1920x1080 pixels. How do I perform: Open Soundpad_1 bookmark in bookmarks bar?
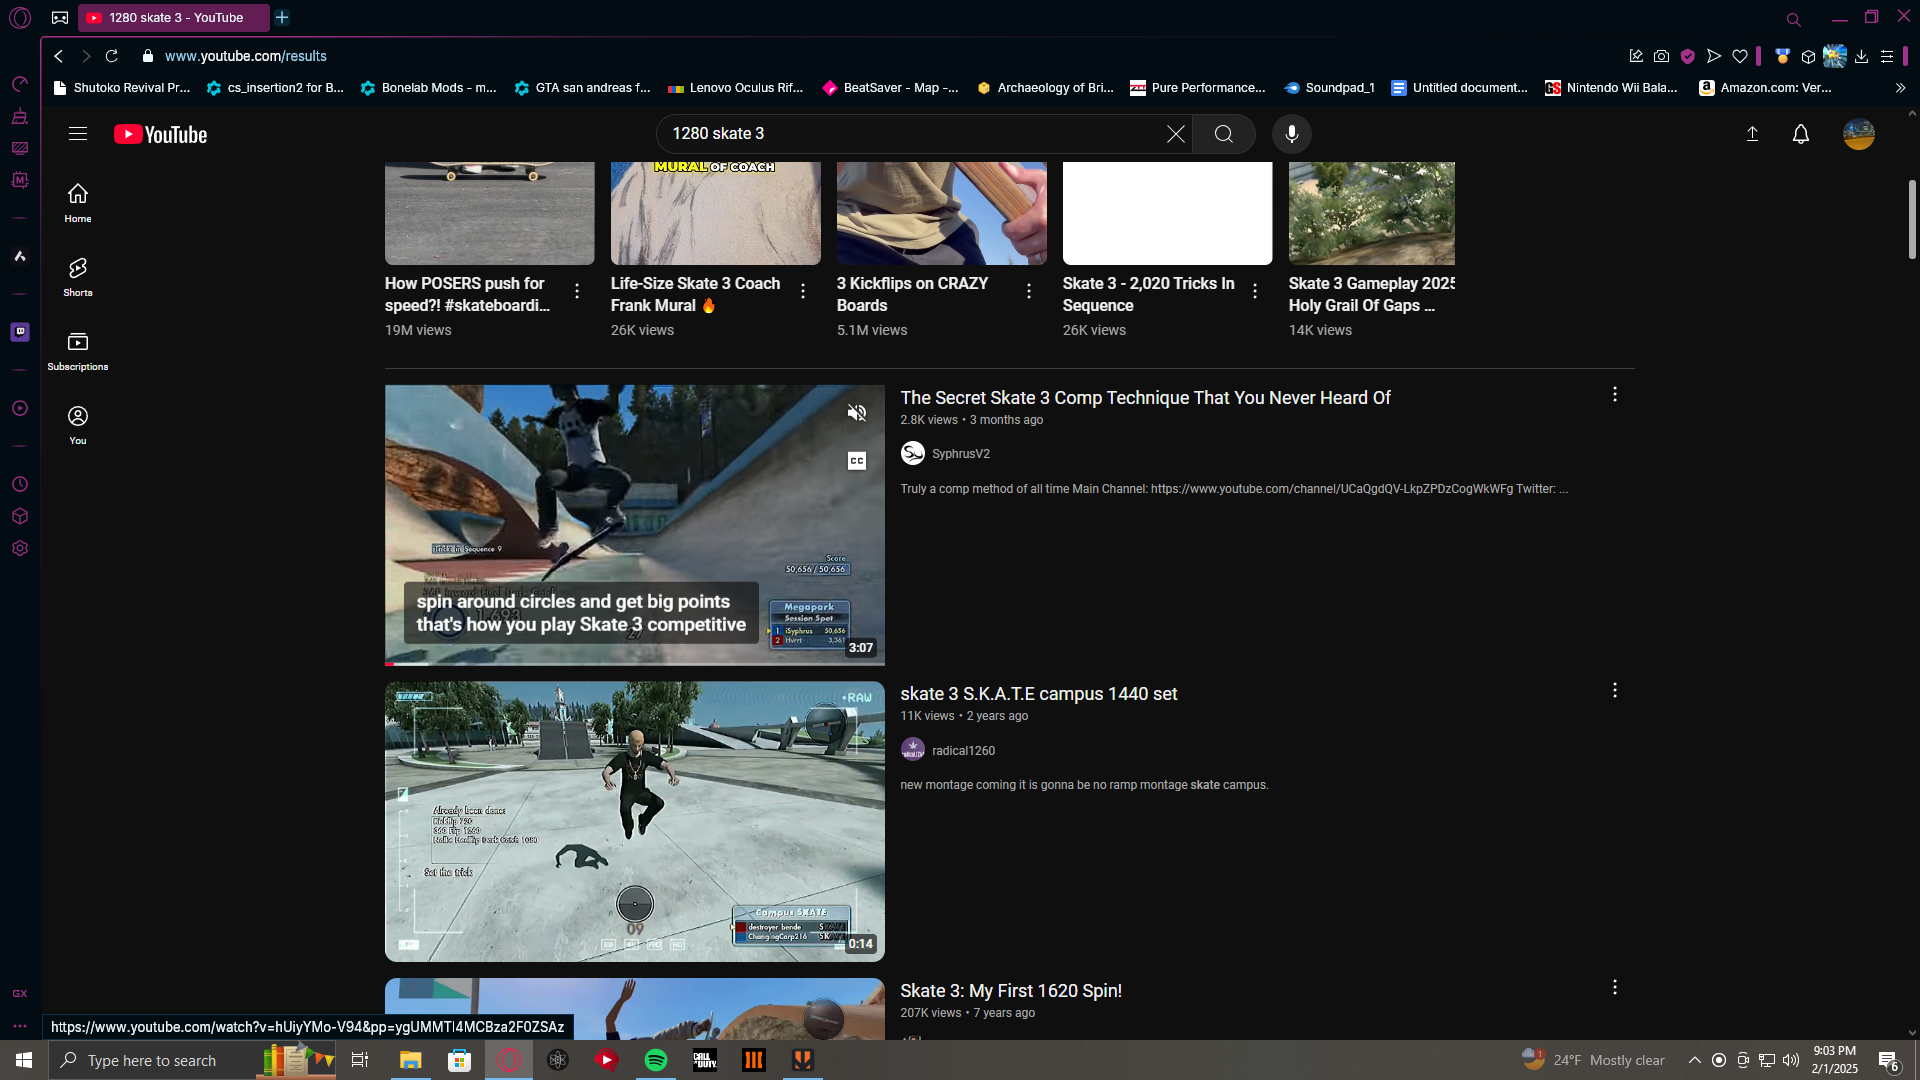point(1329,88)
